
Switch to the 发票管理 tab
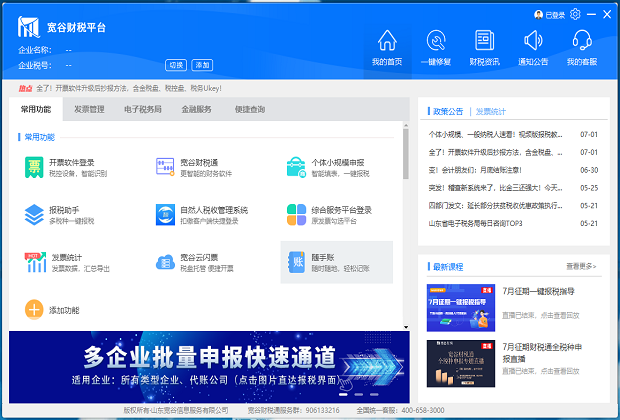(89, 109)
